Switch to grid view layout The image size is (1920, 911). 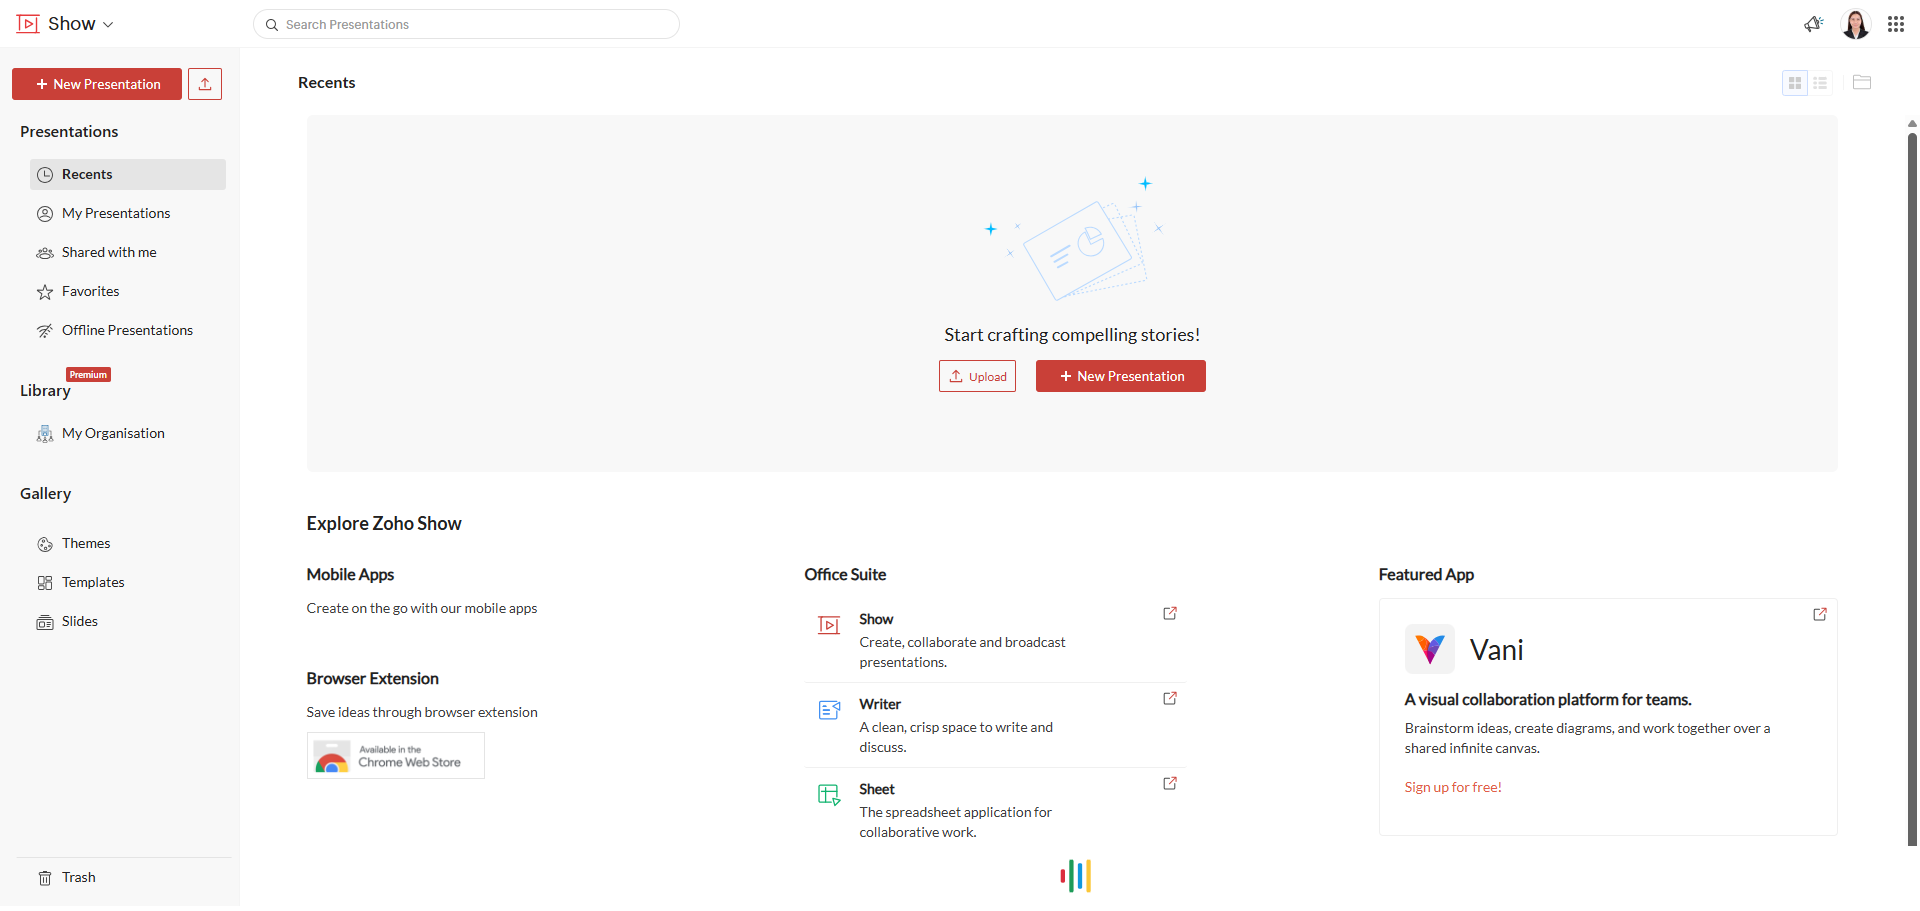(1795, 83)
